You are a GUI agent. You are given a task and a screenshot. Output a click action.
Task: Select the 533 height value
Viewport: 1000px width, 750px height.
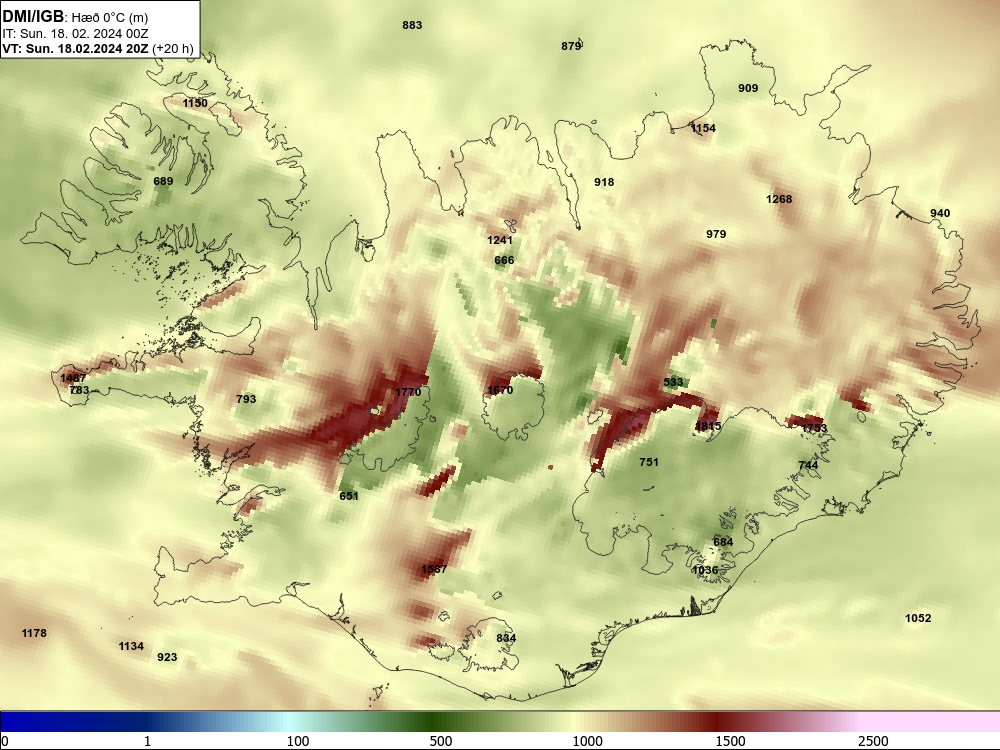[x=673, y=383]
